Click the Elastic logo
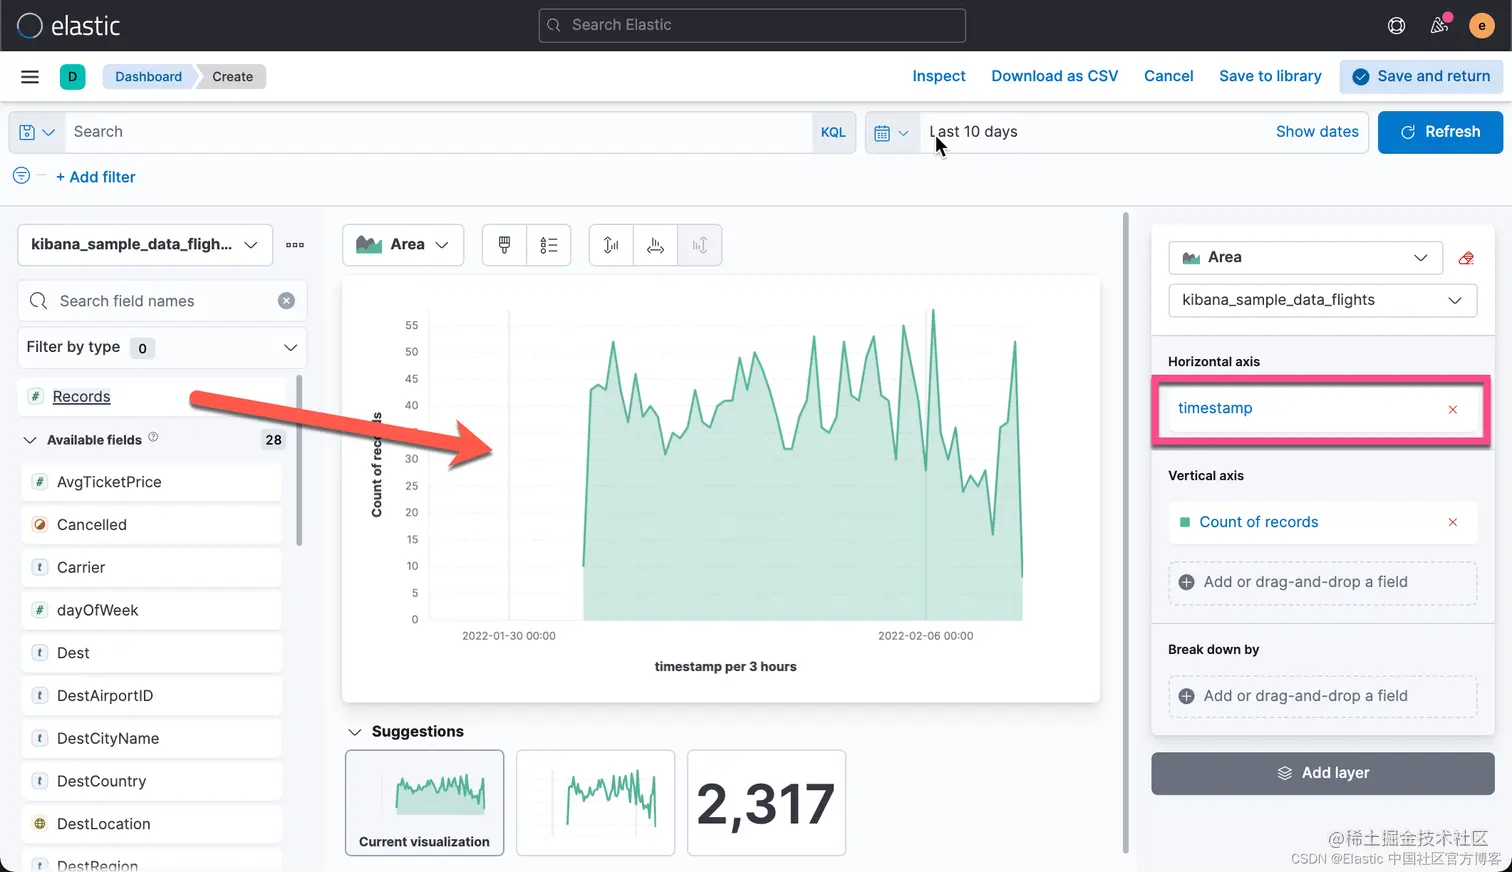 click(69, 25)
